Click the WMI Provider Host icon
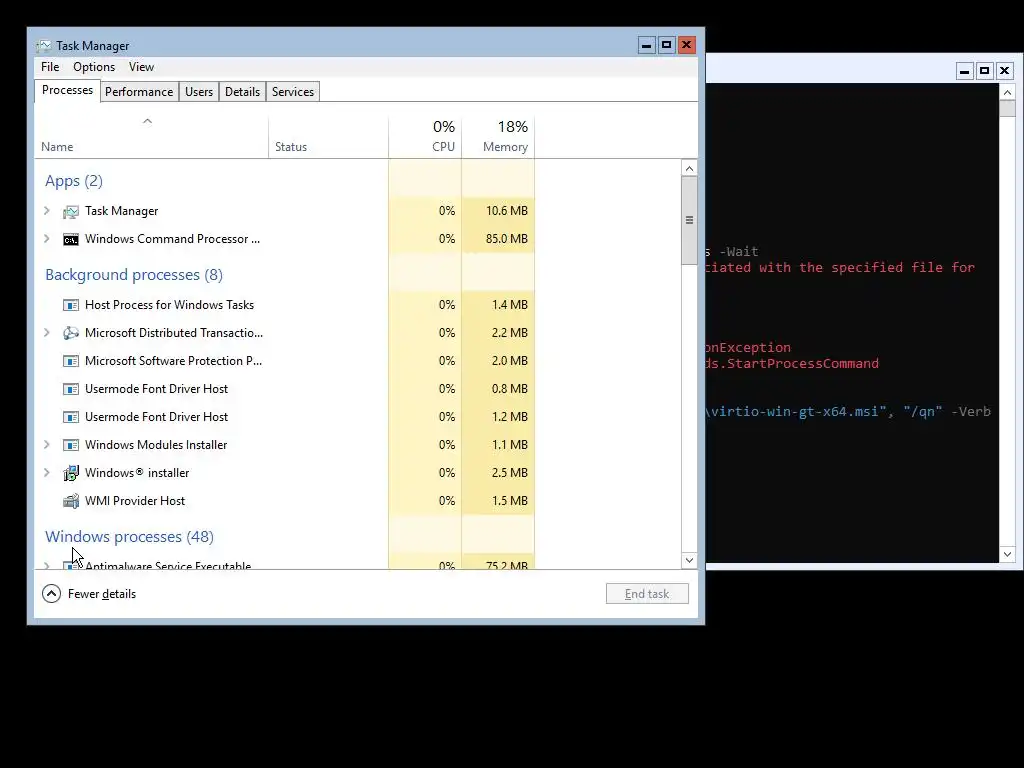 pyautogui.click(x=71, y=501)
